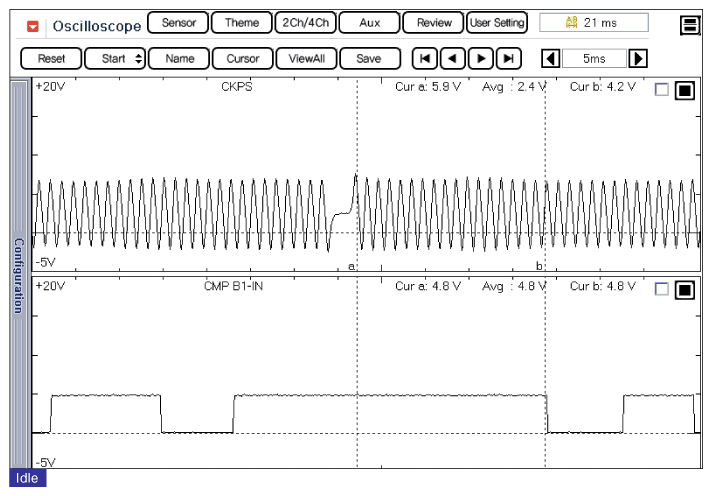Toggle black square on CMP B1-IN channel
The width and height of the screenshot is (712, 496).
click(x=684, y=290)
